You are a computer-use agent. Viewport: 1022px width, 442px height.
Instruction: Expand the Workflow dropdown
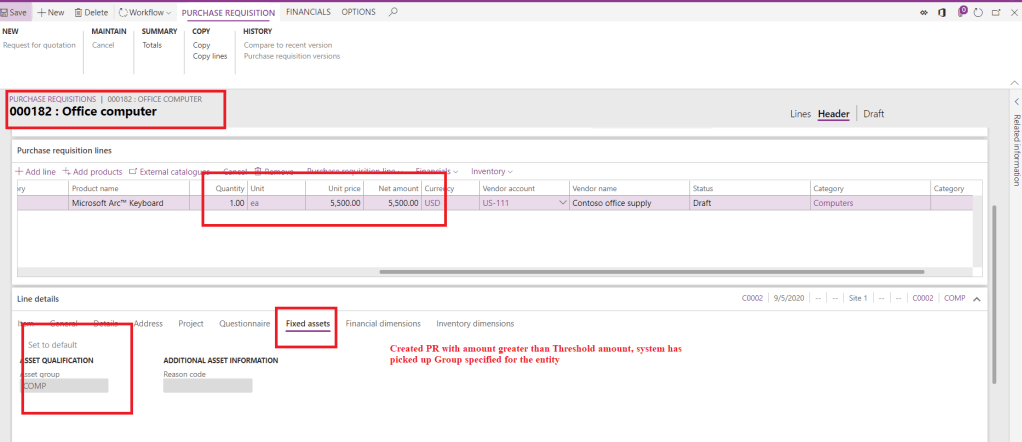[145, 12]
